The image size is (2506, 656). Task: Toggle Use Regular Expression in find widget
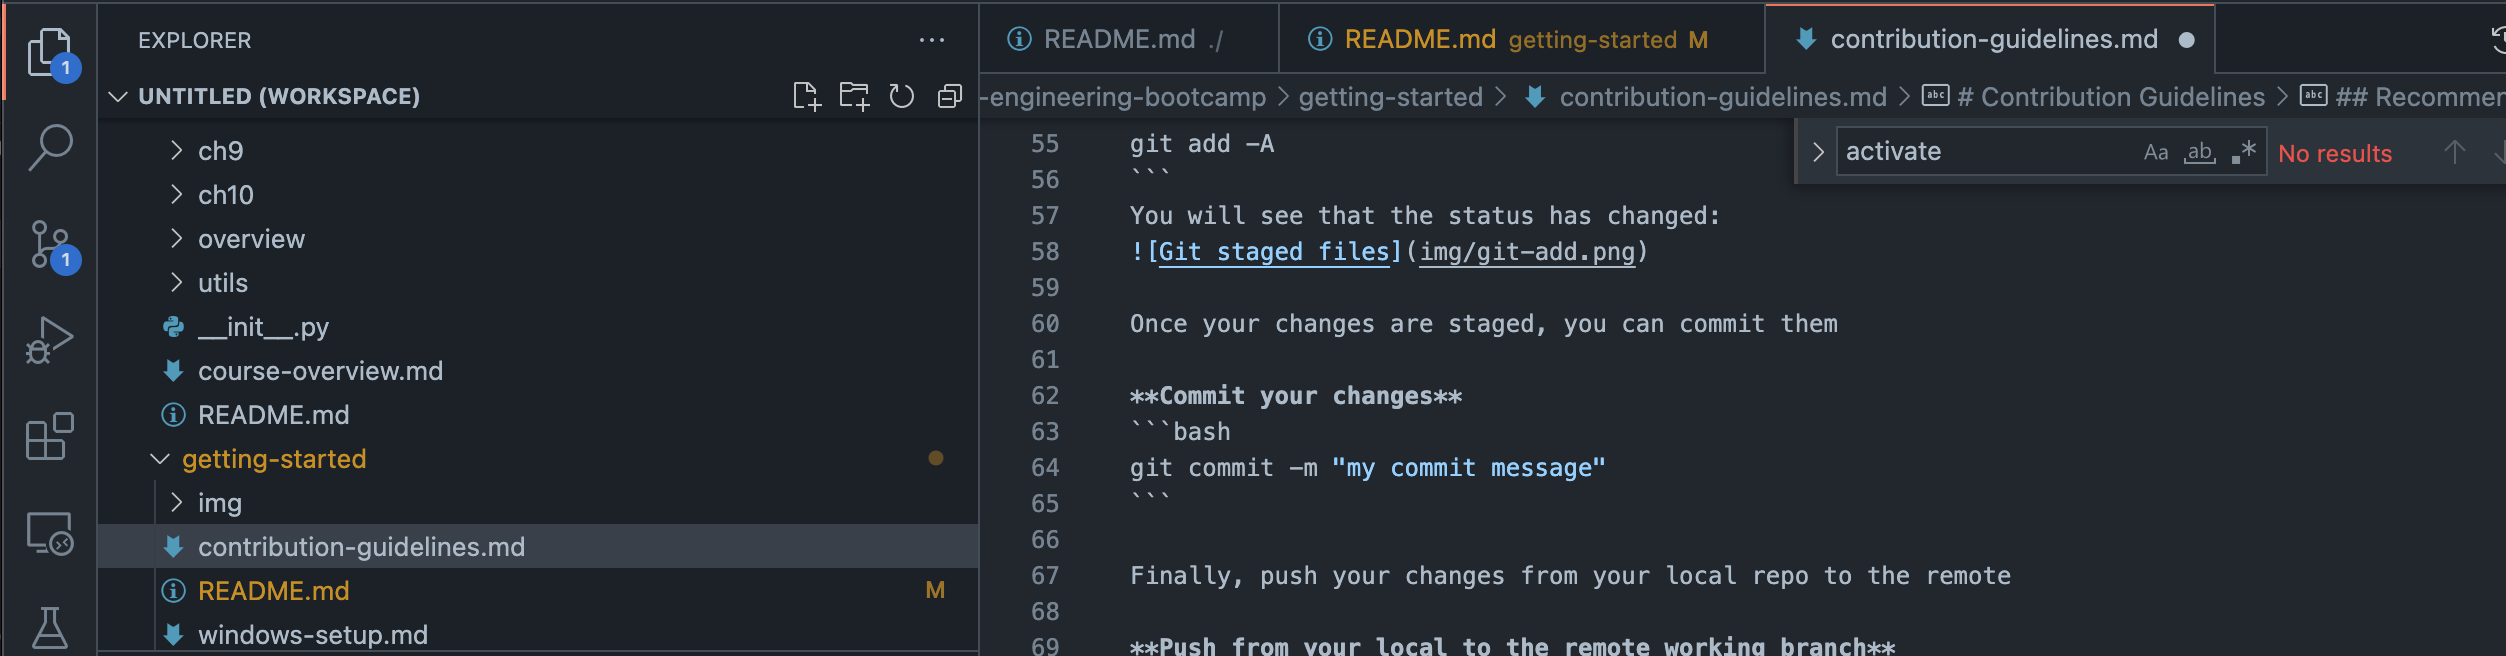2243,152
